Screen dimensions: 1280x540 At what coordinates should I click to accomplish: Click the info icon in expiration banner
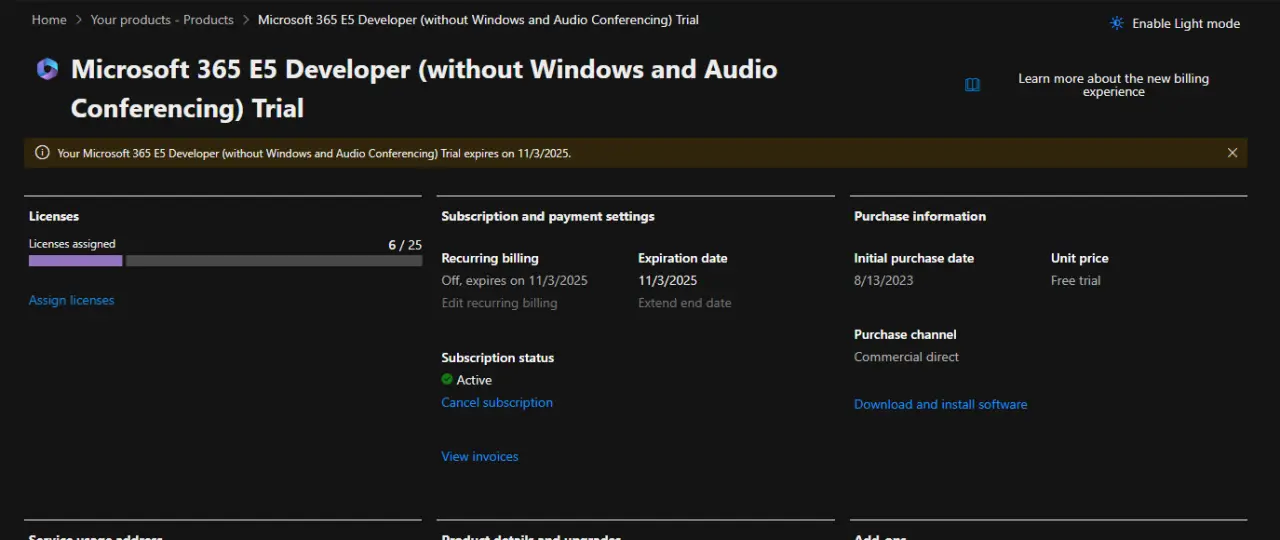coord(42,153)
